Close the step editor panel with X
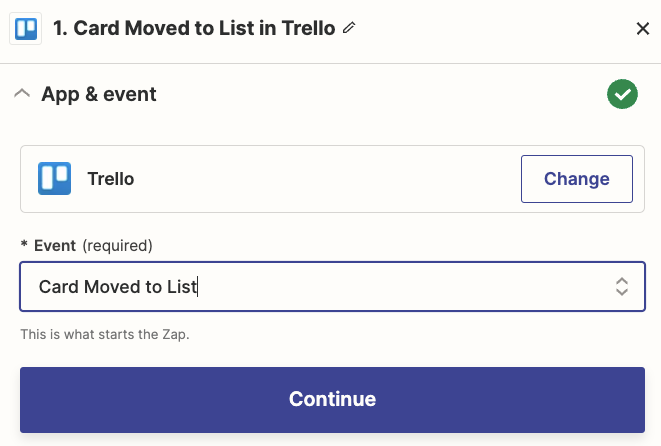661x446 pixels. point(643,28)
